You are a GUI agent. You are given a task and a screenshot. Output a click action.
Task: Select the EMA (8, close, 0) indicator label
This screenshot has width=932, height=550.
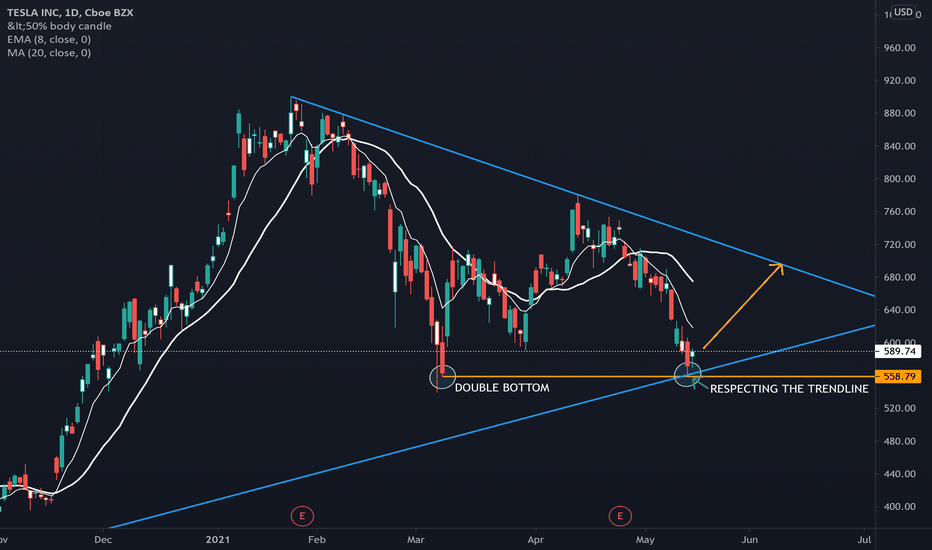pos(49,39)
